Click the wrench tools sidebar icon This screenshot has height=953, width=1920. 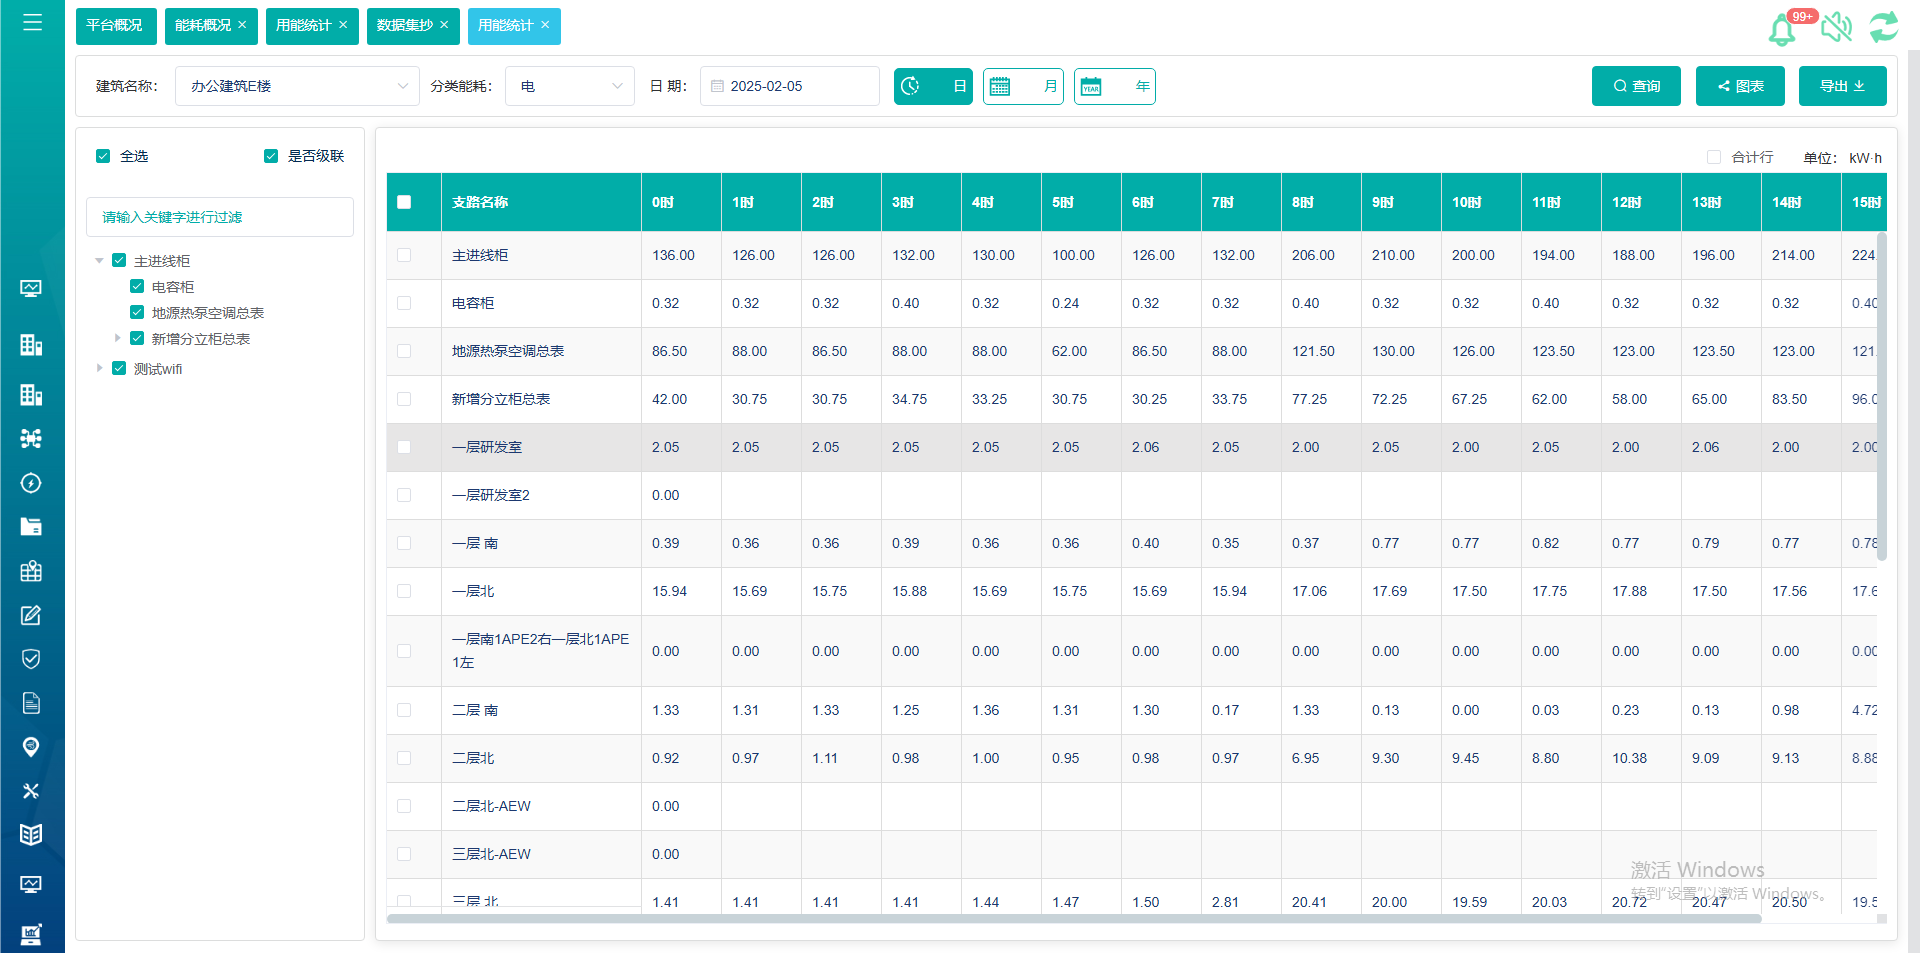[x=31, y=791]
